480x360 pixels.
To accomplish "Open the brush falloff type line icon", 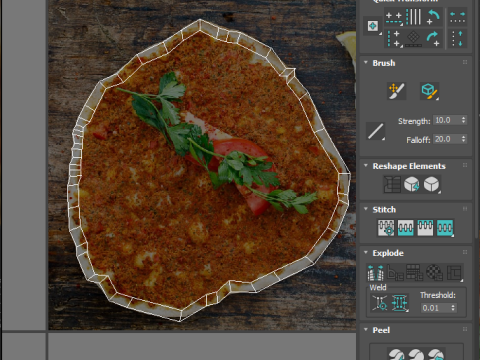I will tap(375, 131).
